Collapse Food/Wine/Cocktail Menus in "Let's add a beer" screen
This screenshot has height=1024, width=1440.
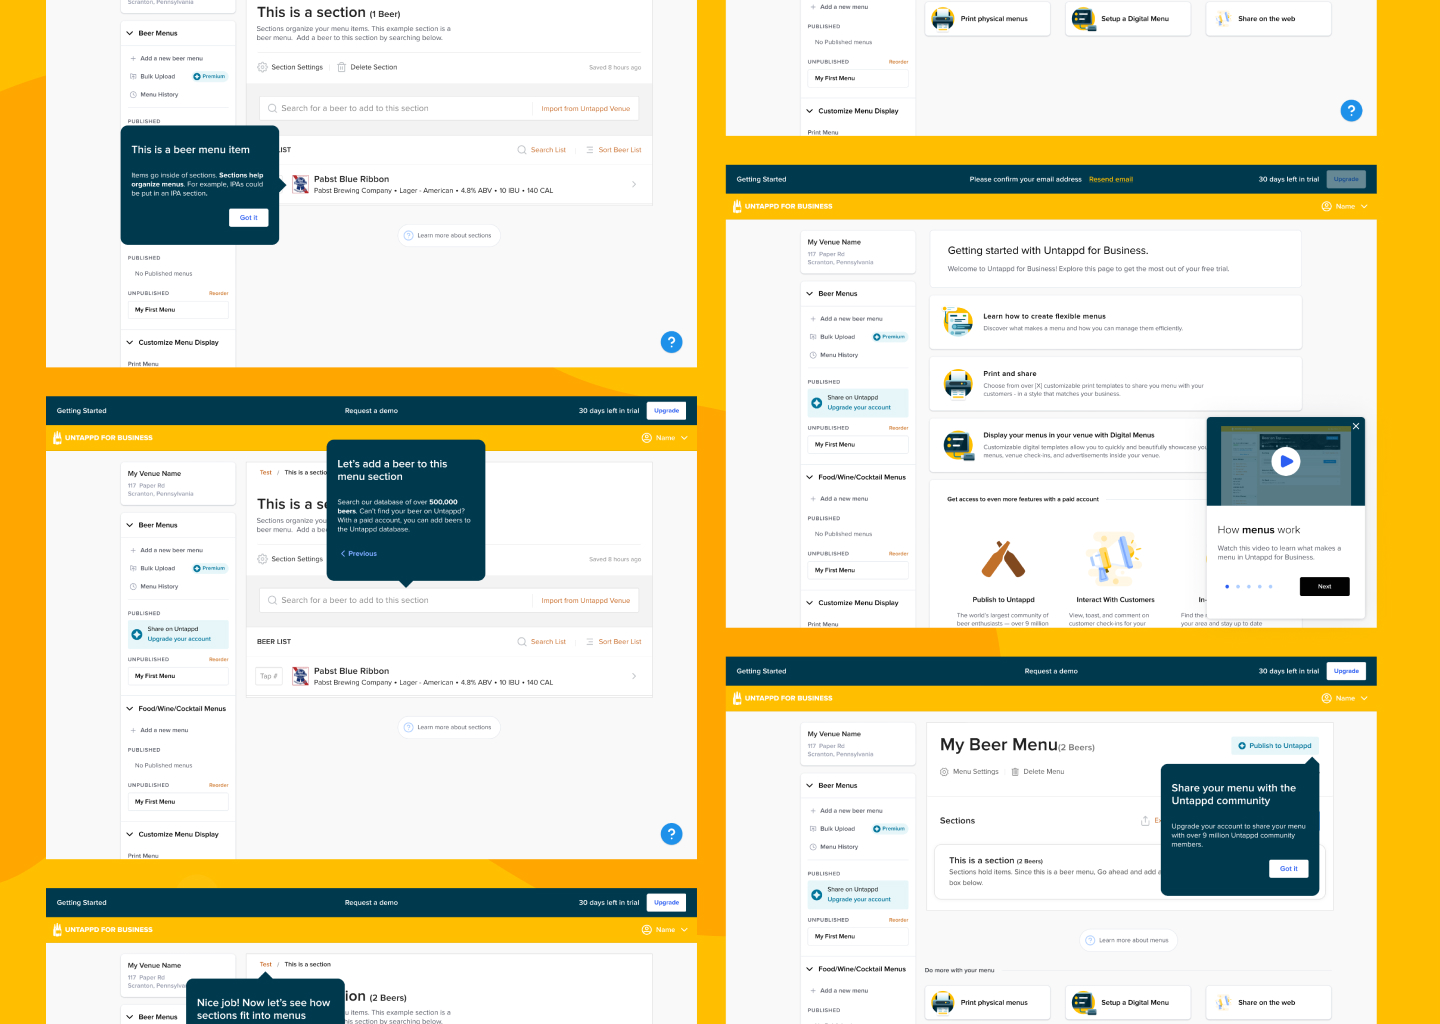pyautogui.click(x=130, y=709)
